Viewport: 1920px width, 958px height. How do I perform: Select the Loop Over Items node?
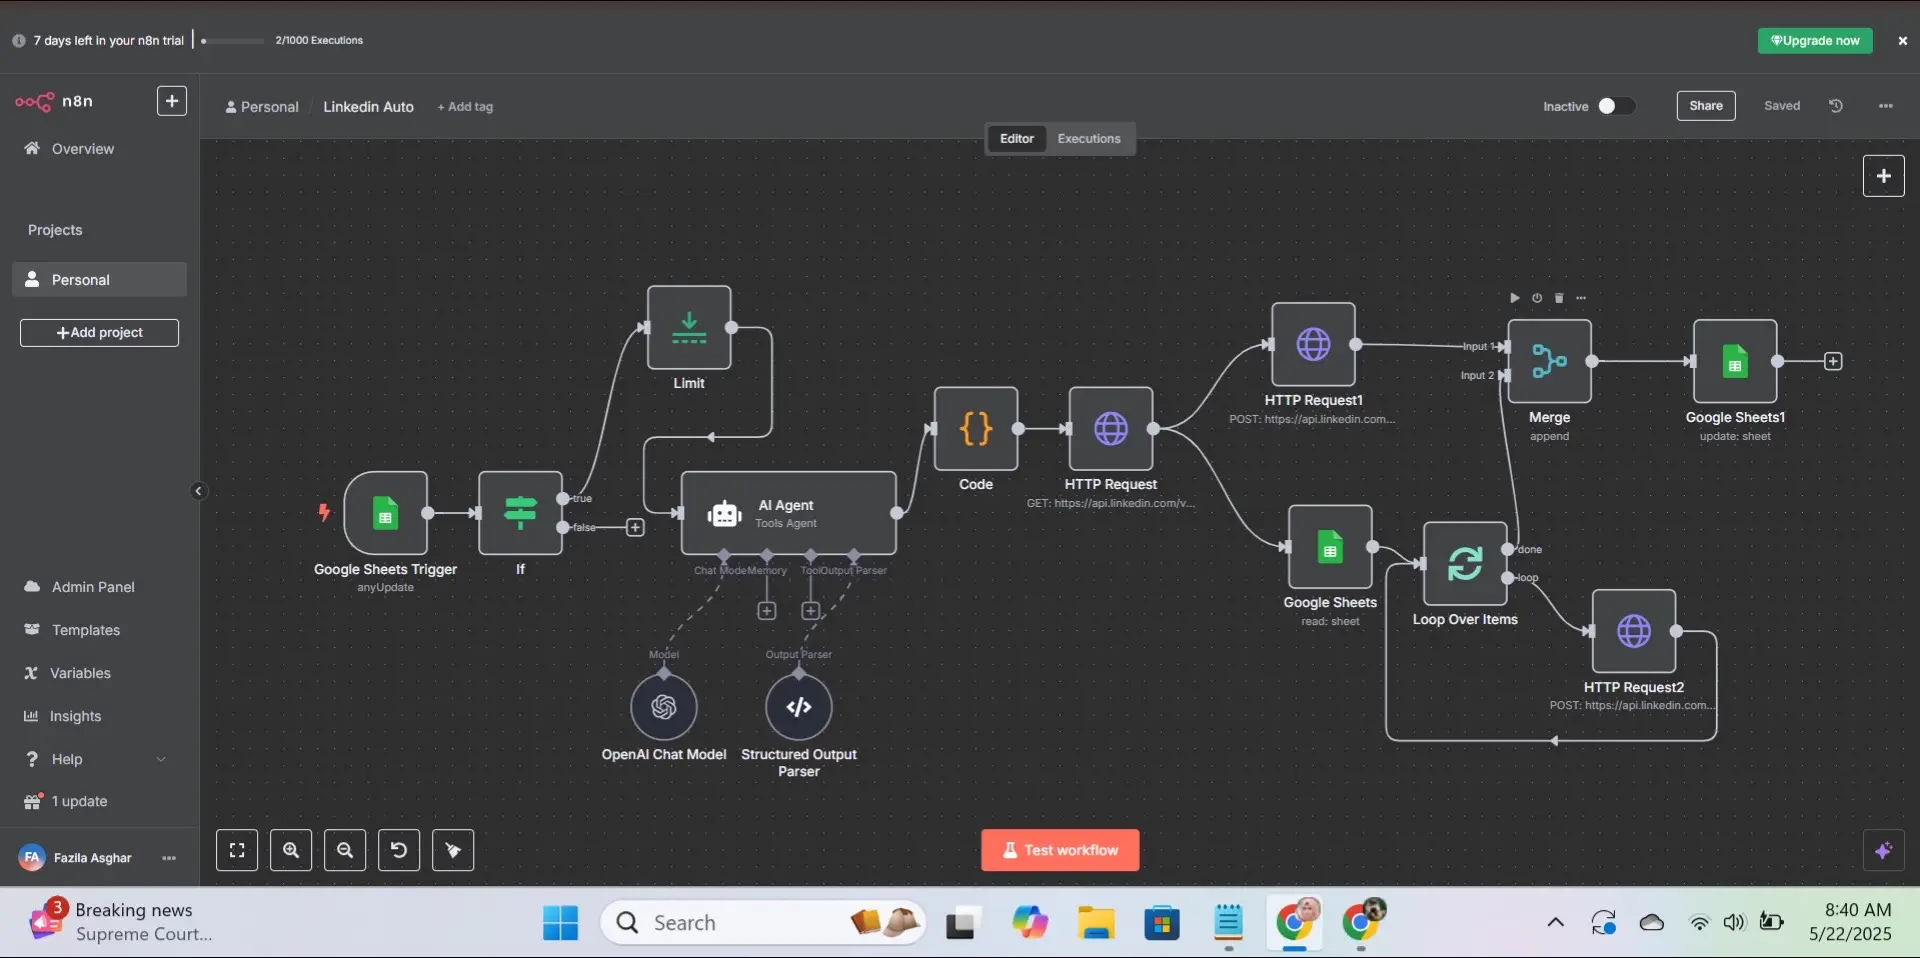click(1465, 564)
